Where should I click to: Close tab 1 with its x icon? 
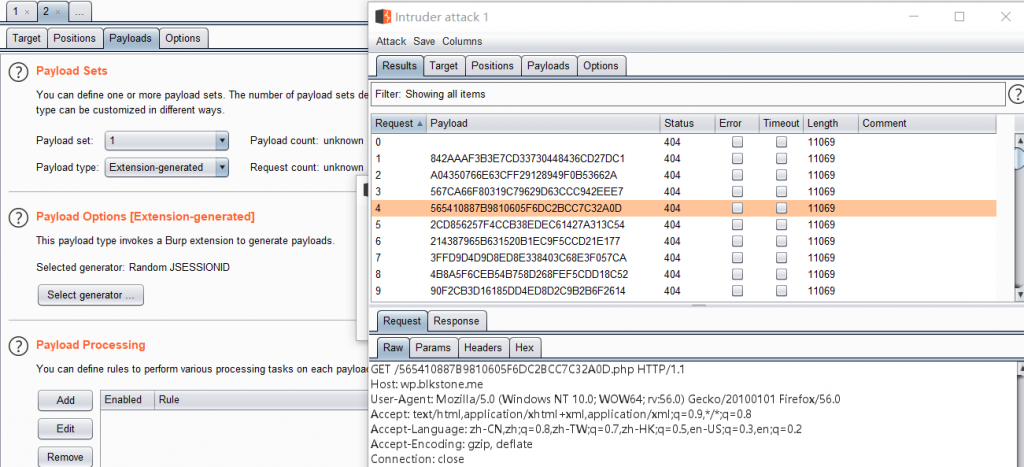coord(26,12)
